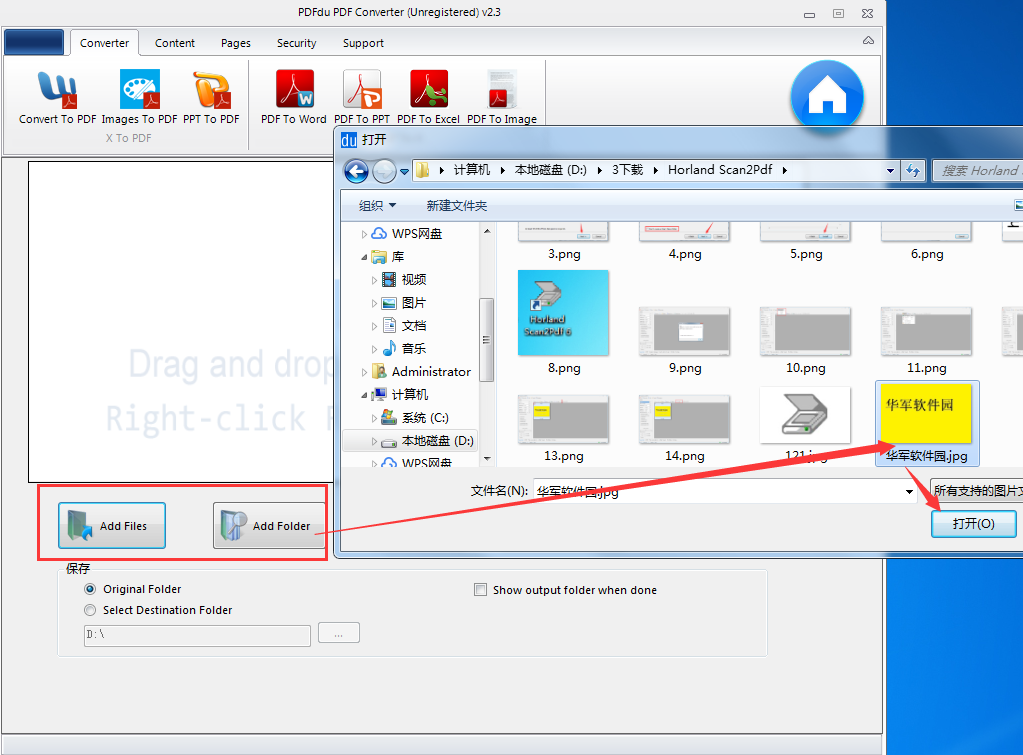Check Show output folder when done
Image resolution: width=1023 pixels, height=755 pixels.
(480, 590)
